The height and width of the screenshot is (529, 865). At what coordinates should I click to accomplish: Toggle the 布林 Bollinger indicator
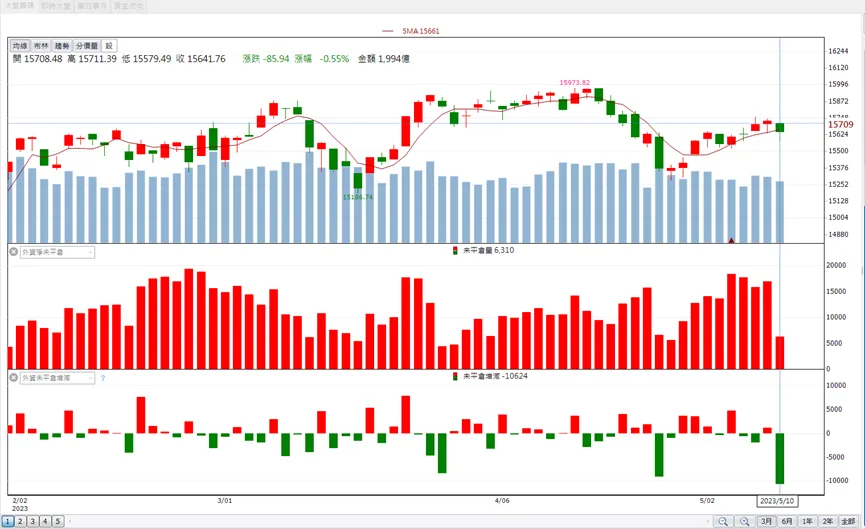[41, 46]
